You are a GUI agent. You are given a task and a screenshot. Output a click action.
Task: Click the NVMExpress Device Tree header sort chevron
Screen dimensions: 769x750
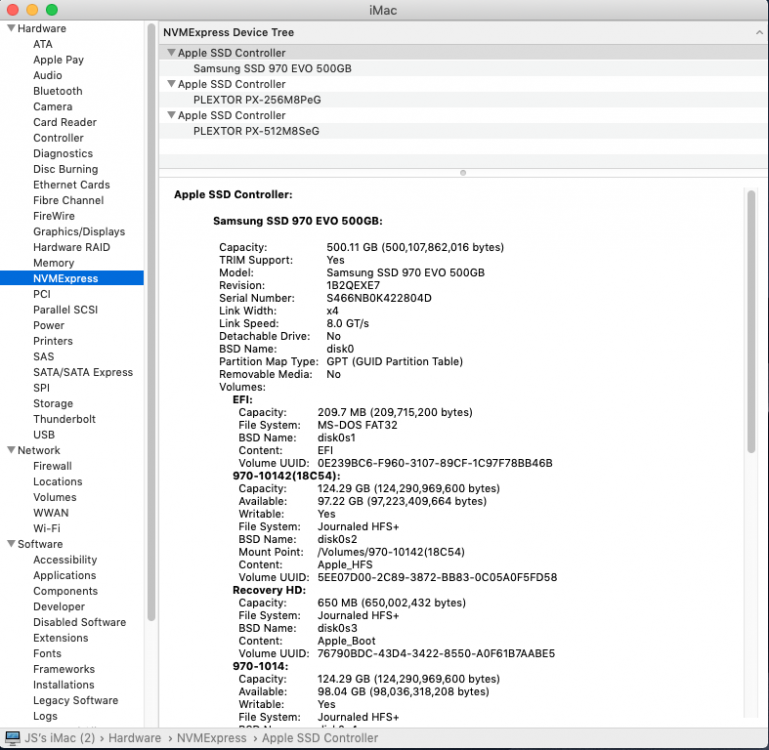[759, 32]
